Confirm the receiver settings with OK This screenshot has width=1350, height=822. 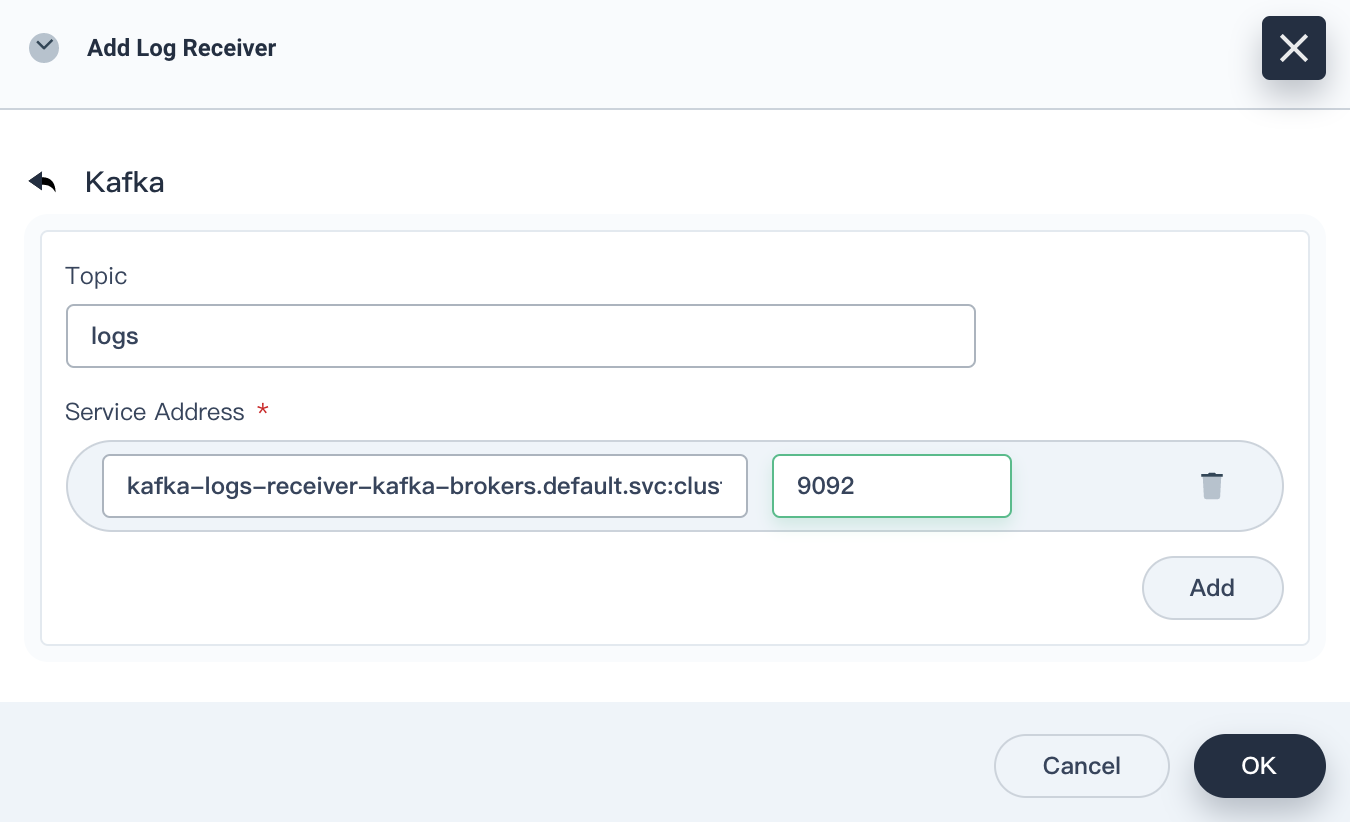1259,765
